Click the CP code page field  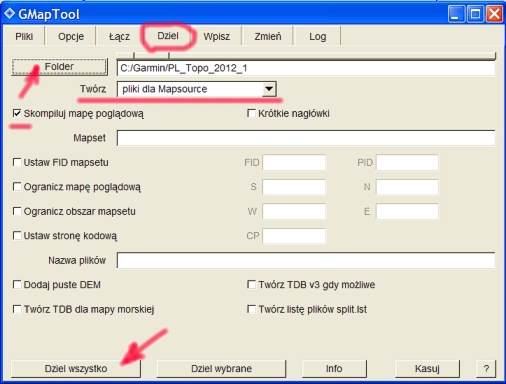pyautogui.click(x=294, y=236)
